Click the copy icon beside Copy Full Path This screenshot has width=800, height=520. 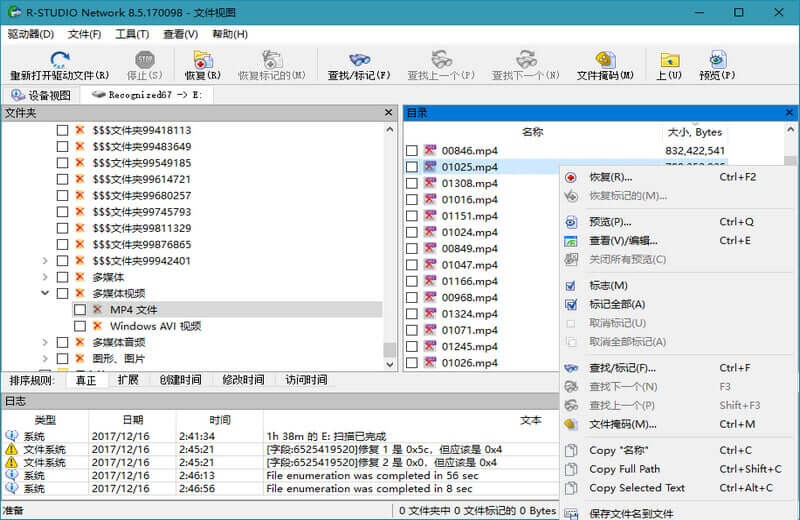point(571,469)
